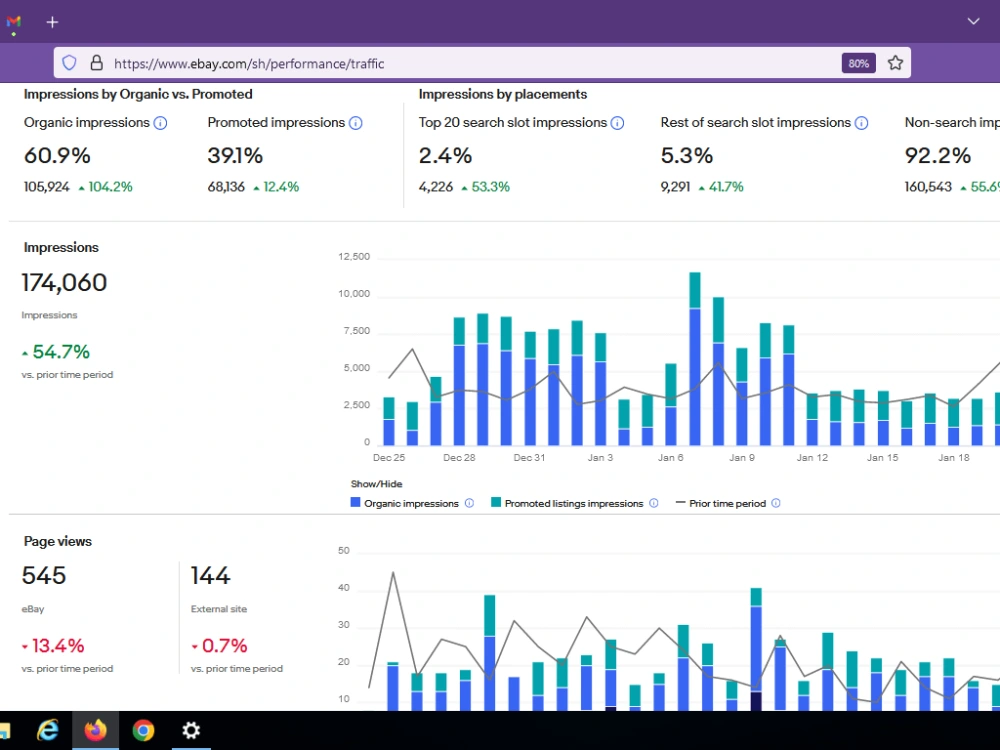Click the 144 External site page views

click(x=210, y=575)
